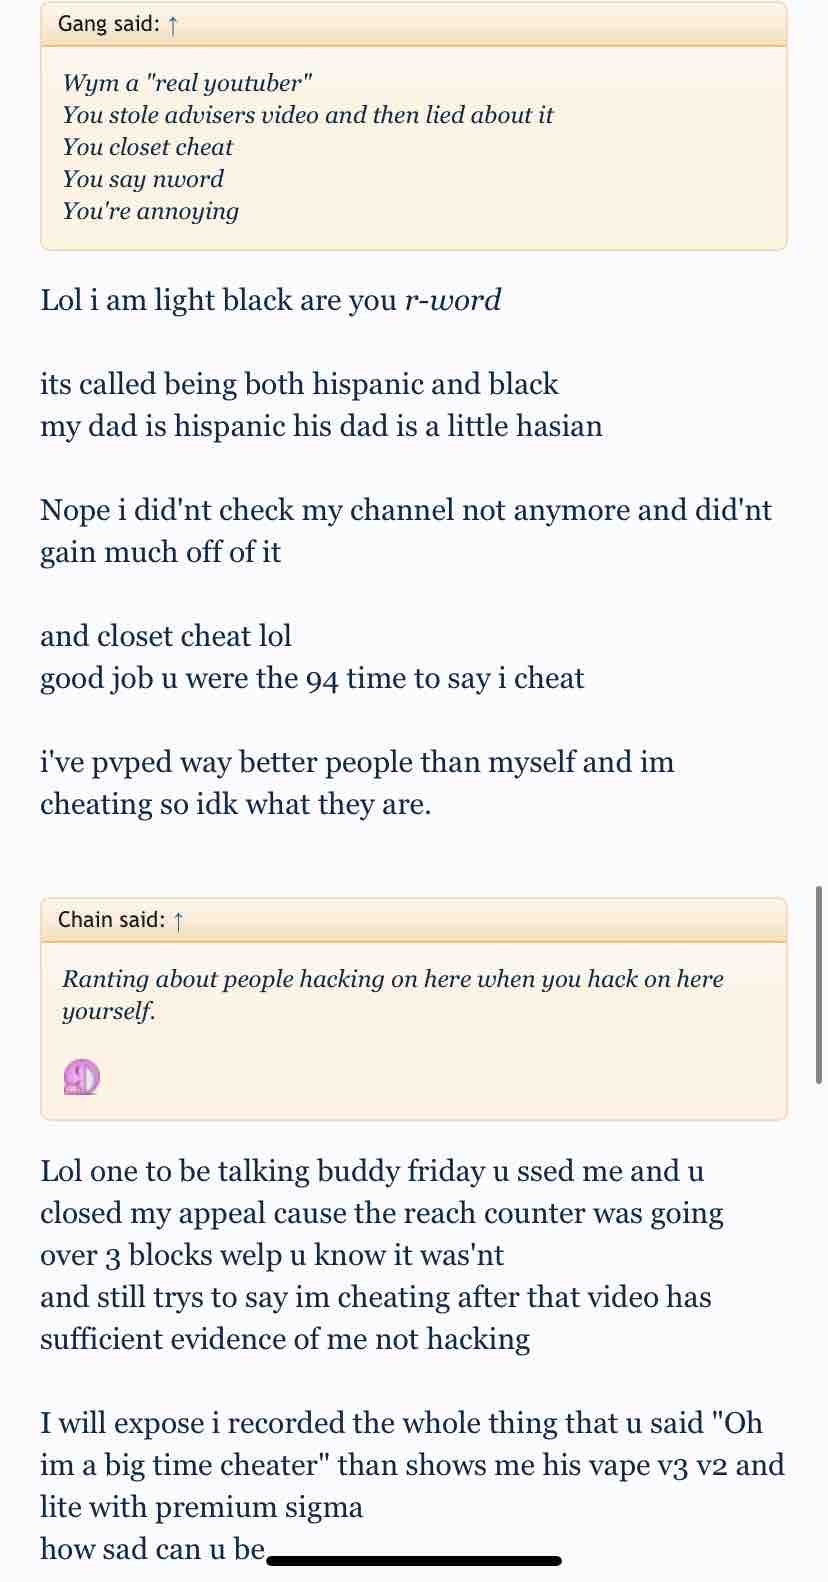Select the line "good job u were the 94 time"
Viewport: 828px width, 1582px height.
point(312,678)
